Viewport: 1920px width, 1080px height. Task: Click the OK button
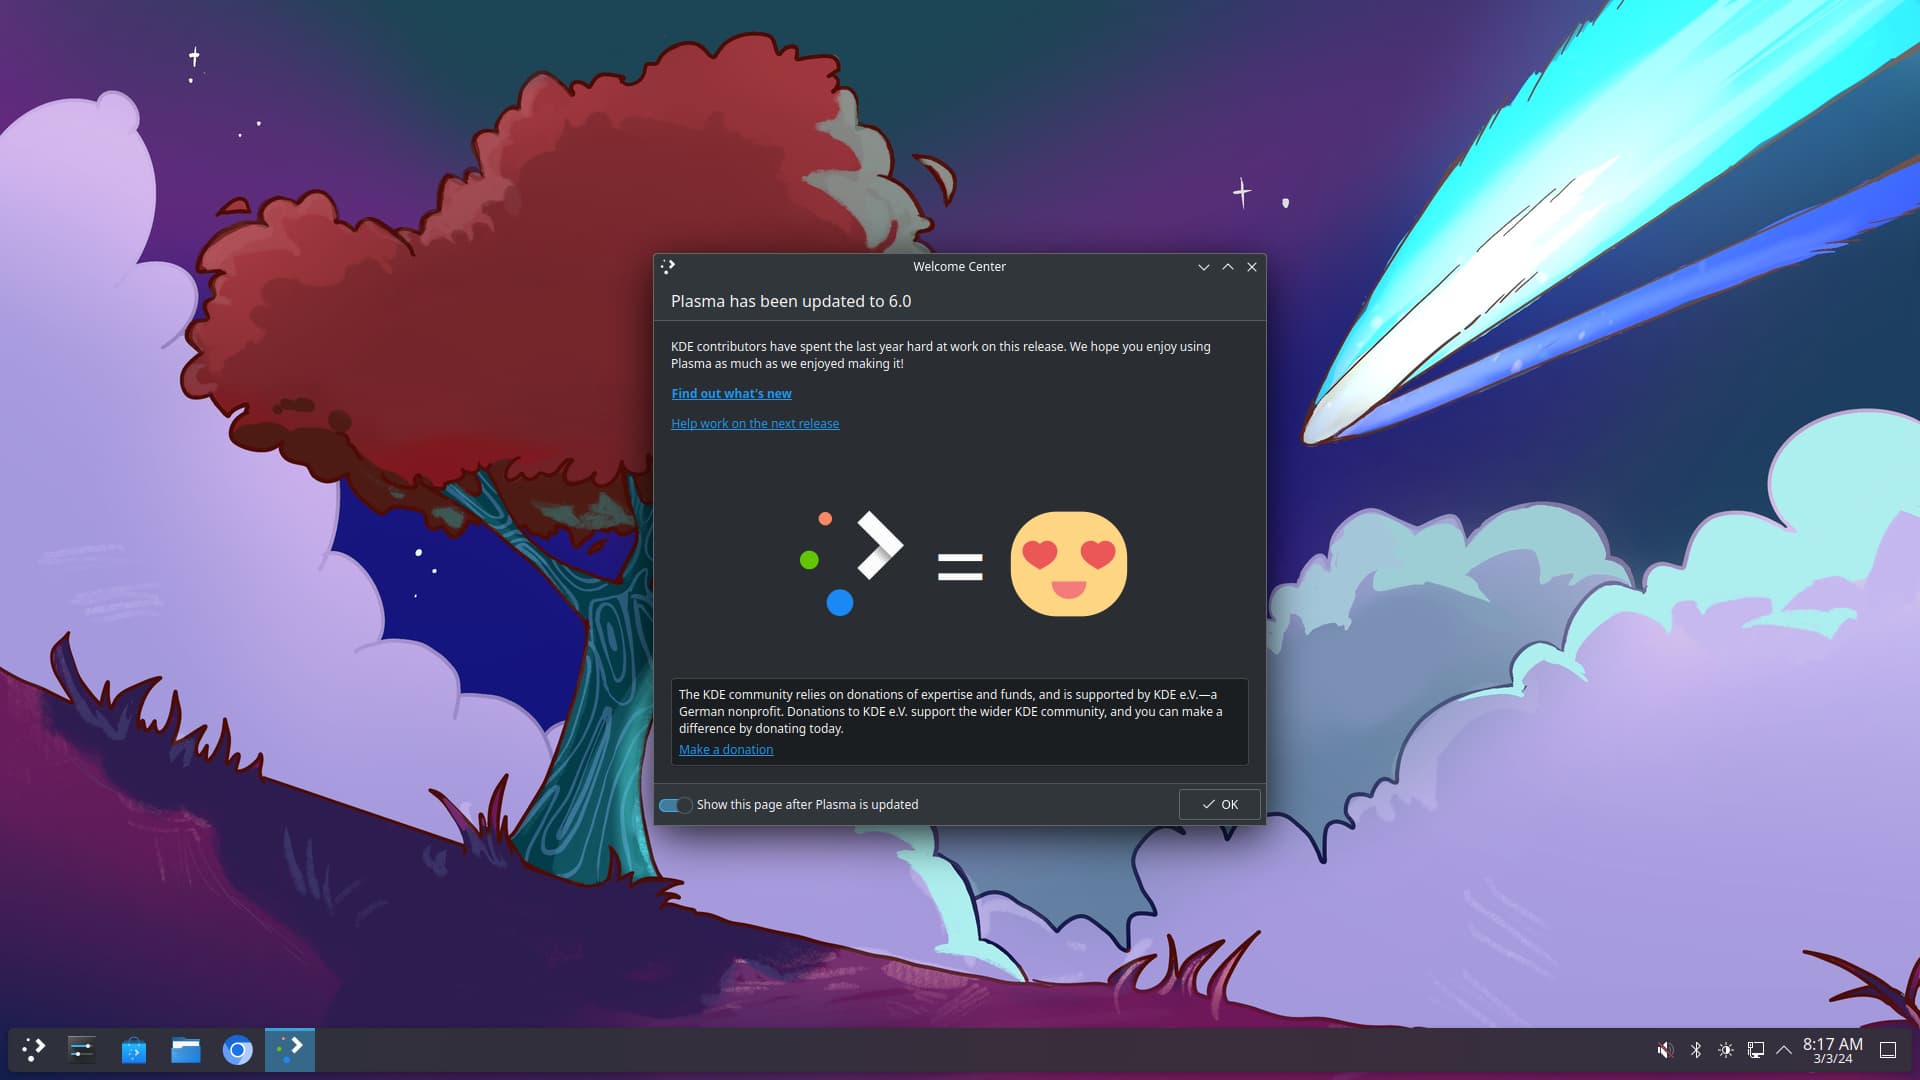click(x=1219, y=805)
